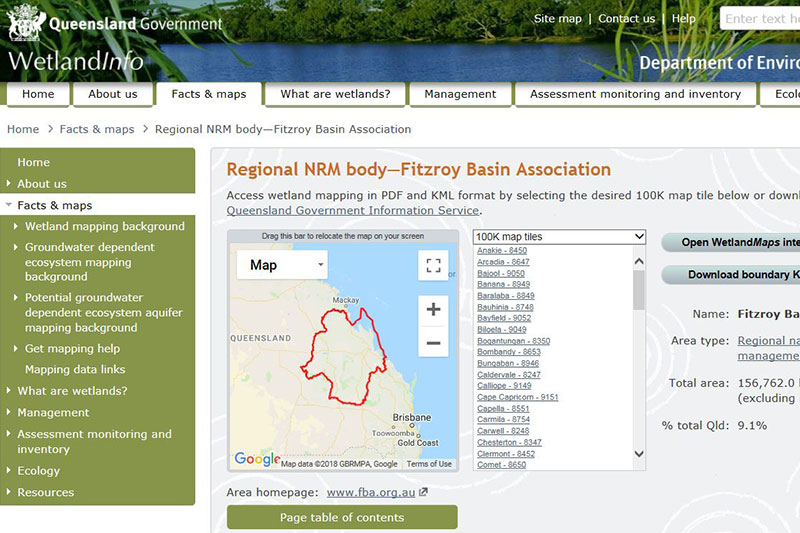Zoom out on the map
This screenshot has height=533, width=800.
[x=433, y=343]
